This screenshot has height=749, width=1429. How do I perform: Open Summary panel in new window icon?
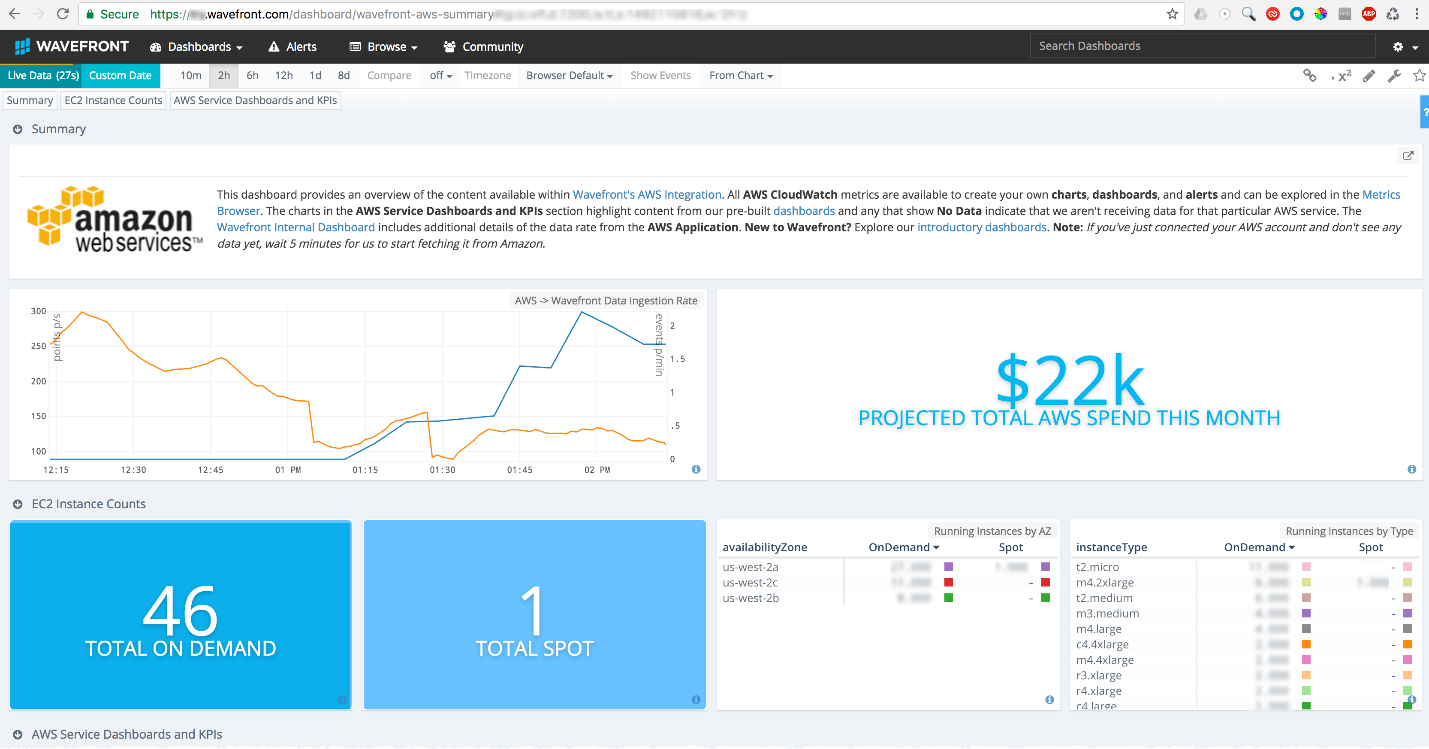point(1408,156)
